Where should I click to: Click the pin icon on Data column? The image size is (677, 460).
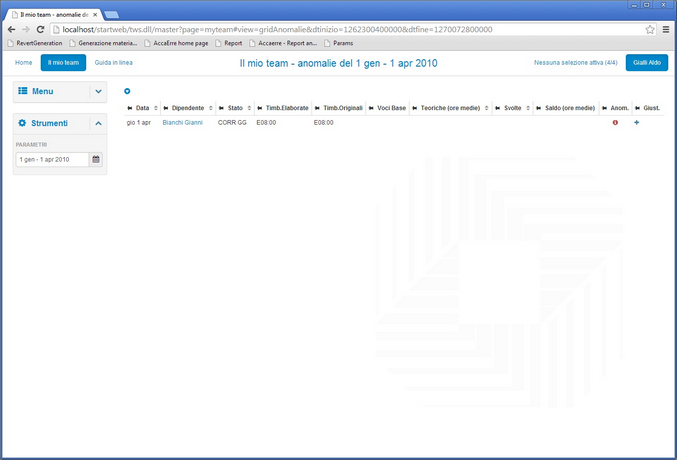pyautogui.click(x=130, y=108)
